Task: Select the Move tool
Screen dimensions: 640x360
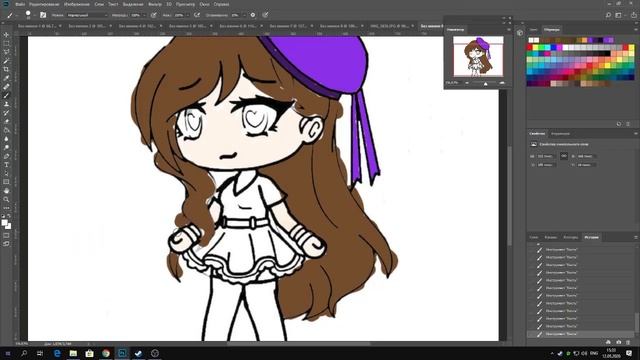Action: coord(6,35)
